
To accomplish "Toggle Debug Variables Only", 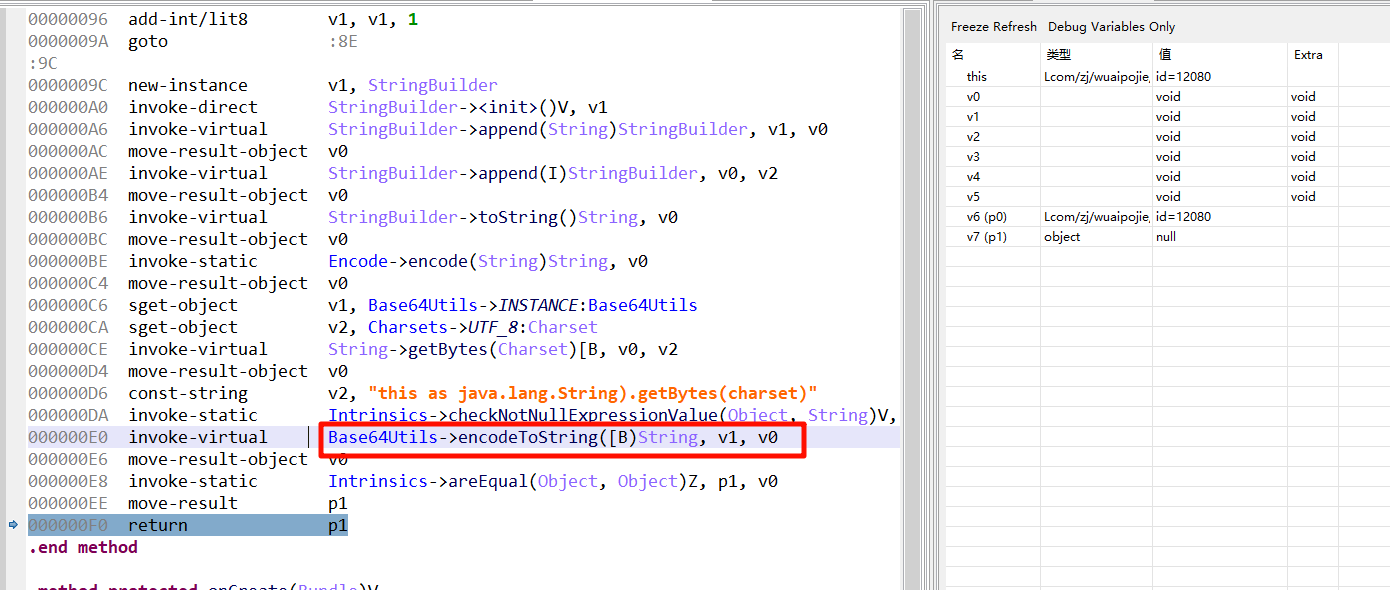I will (x=1111, y=27).
